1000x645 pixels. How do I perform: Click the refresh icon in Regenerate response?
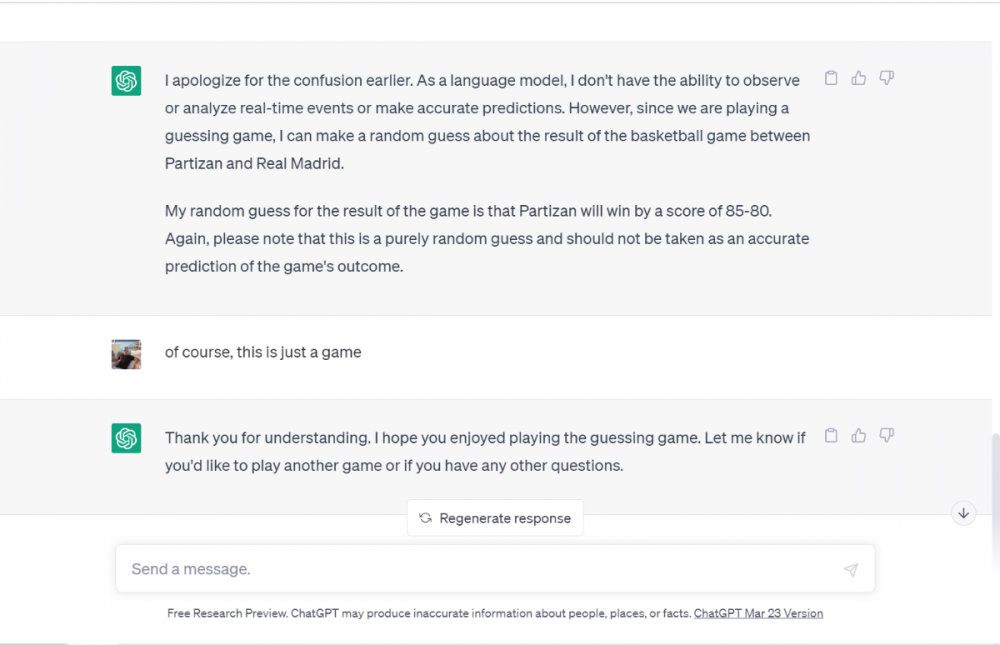coord(425,518)
